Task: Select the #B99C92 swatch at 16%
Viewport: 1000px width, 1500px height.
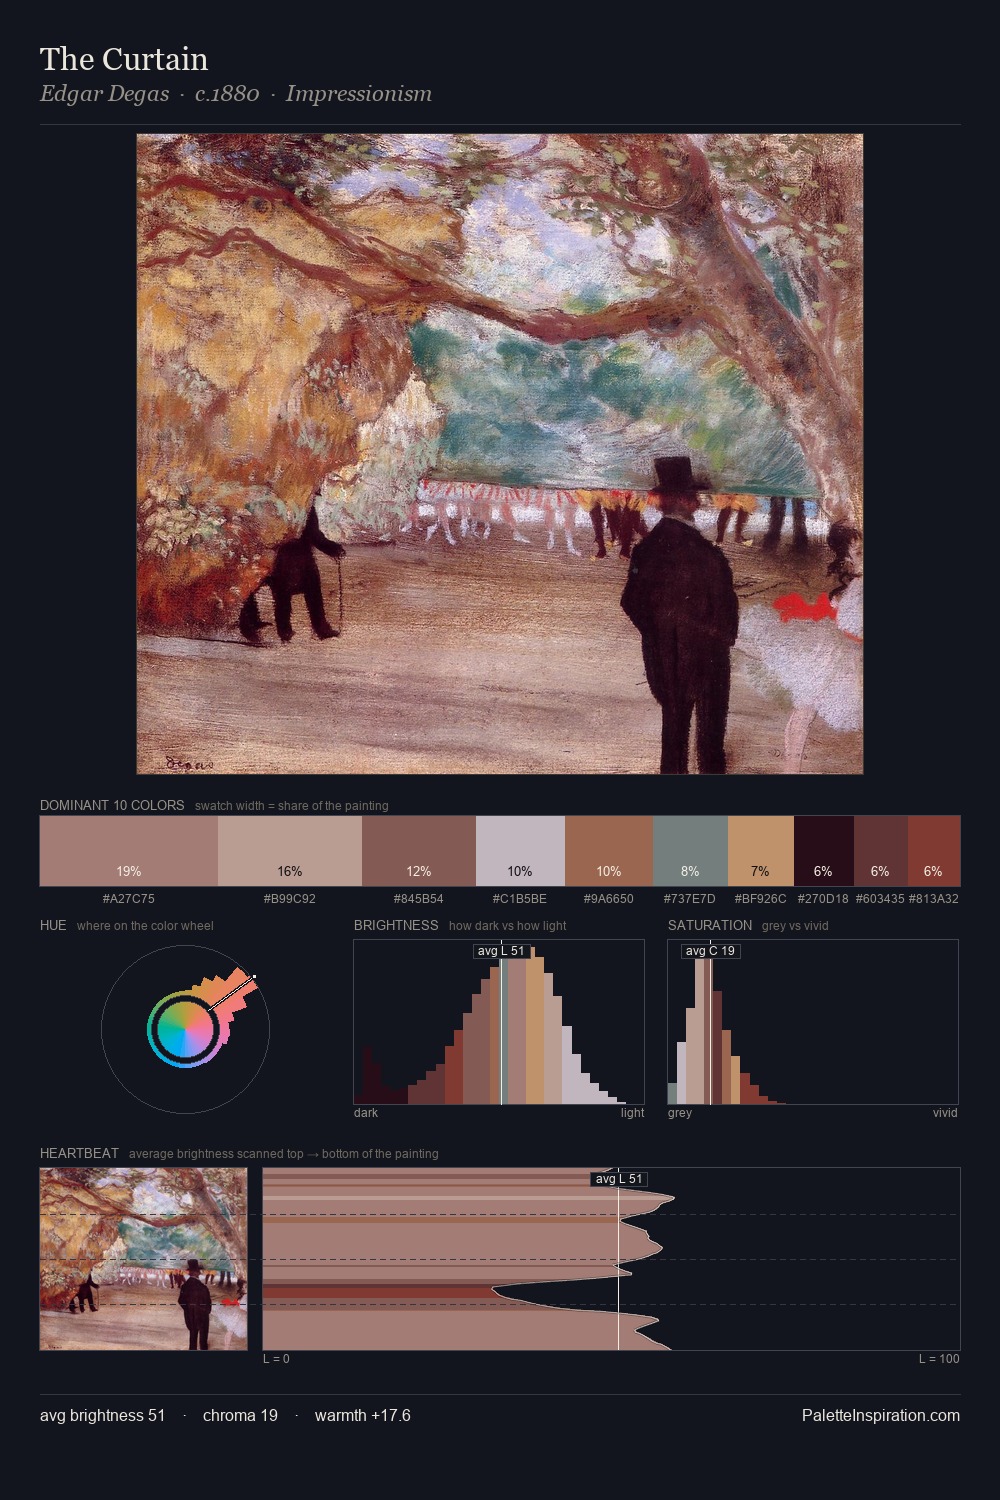Action: click(x=290, y=851)
